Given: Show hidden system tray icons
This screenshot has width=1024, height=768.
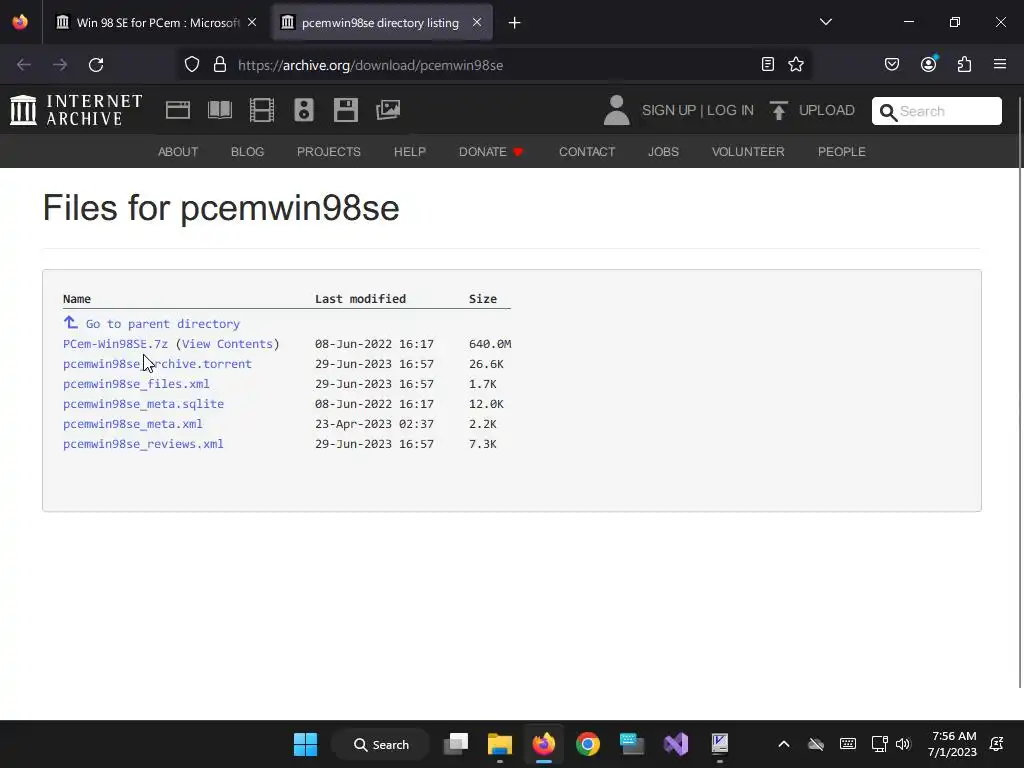Looking at the screenshot, I should click(784, 744).
